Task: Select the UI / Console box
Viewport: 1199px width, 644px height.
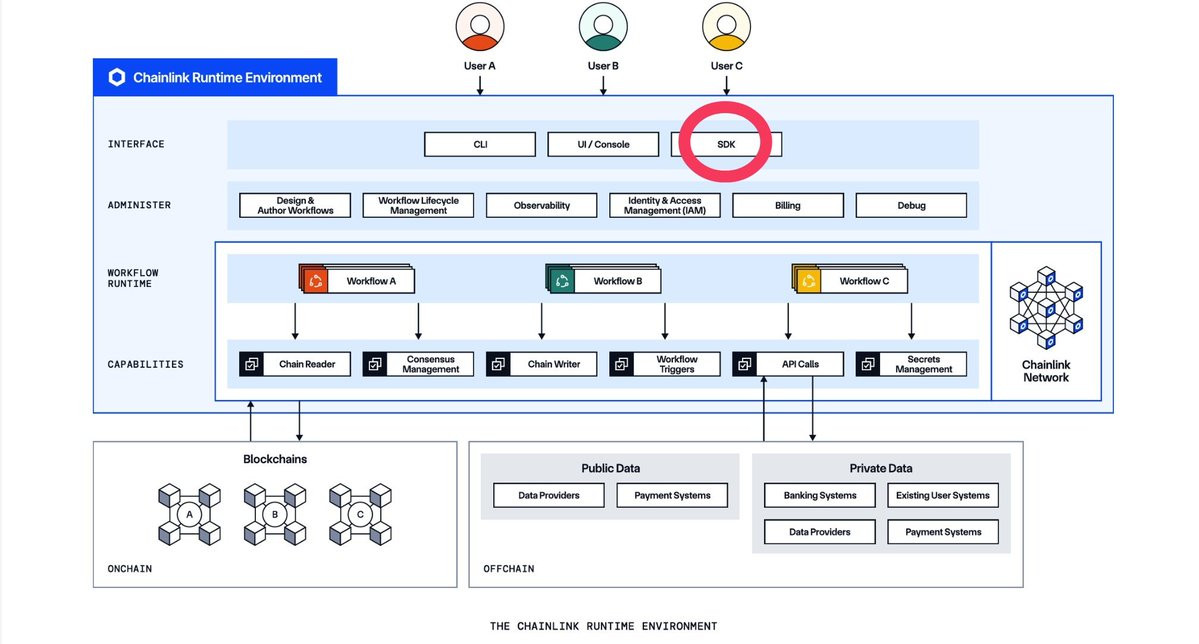Action: 603,145
